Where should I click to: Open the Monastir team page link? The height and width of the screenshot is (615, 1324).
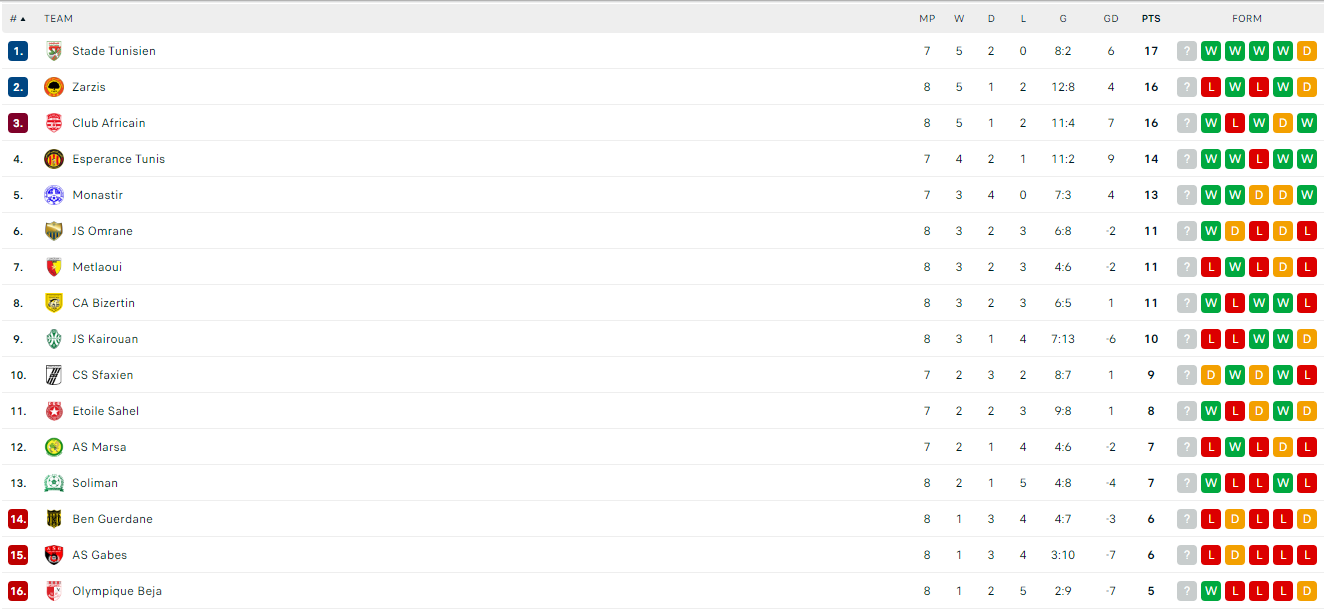click(x=98, y=195)
